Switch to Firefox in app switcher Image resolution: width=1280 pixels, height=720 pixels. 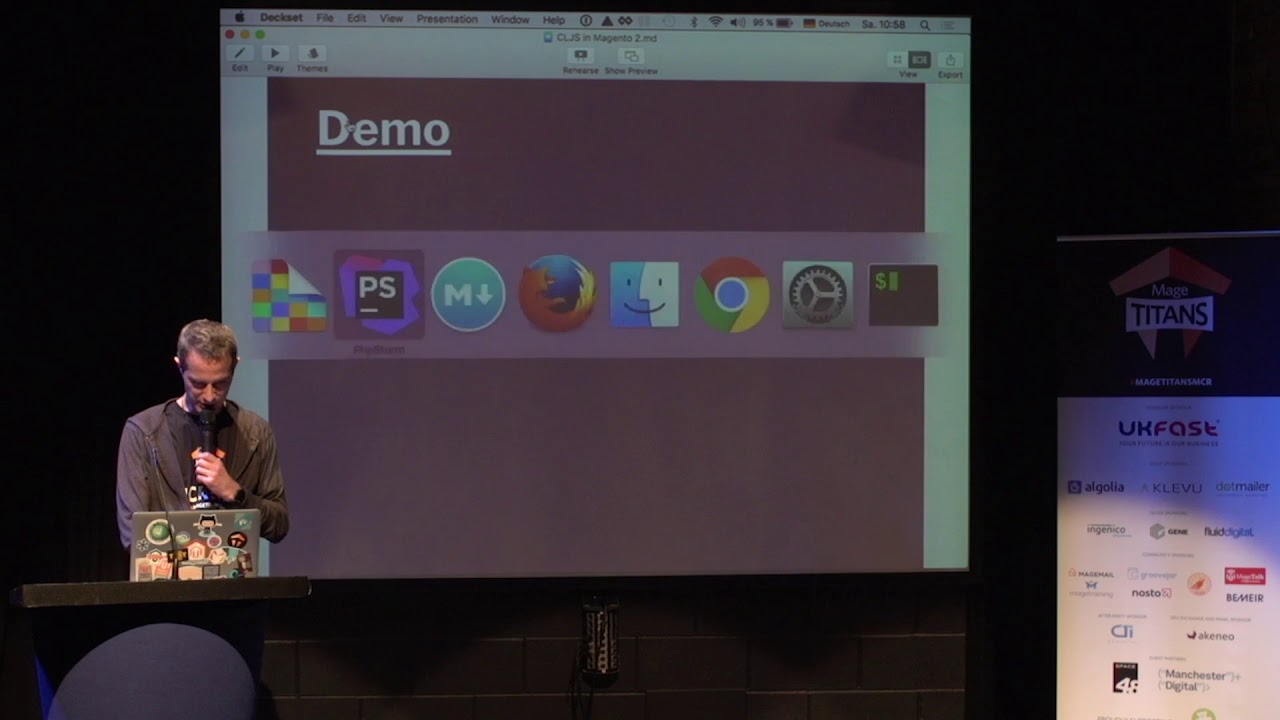557,294
